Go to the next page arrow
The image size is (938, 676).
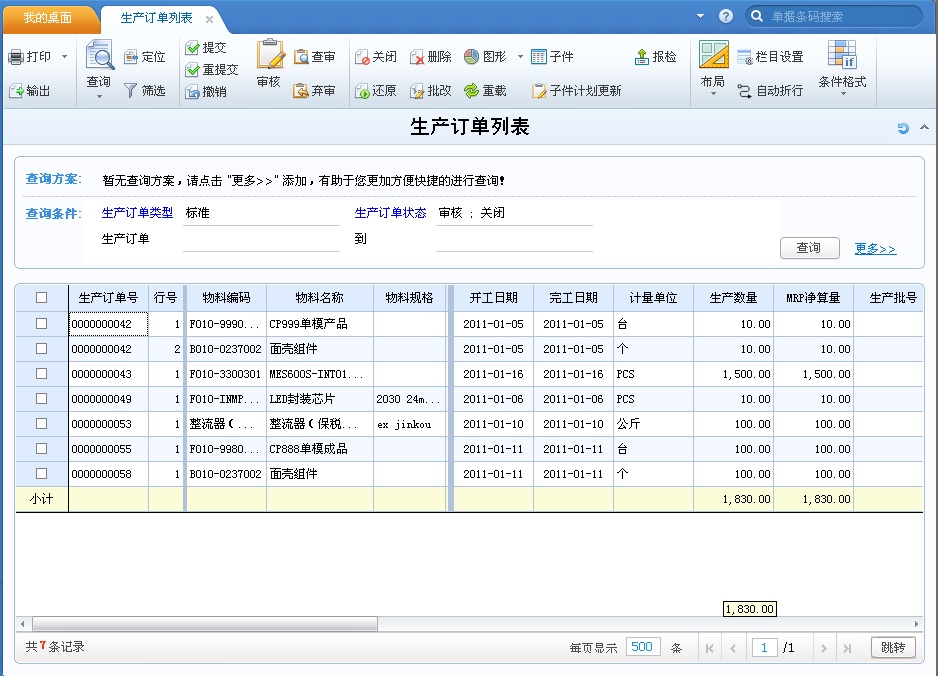(x=824, y=648)
